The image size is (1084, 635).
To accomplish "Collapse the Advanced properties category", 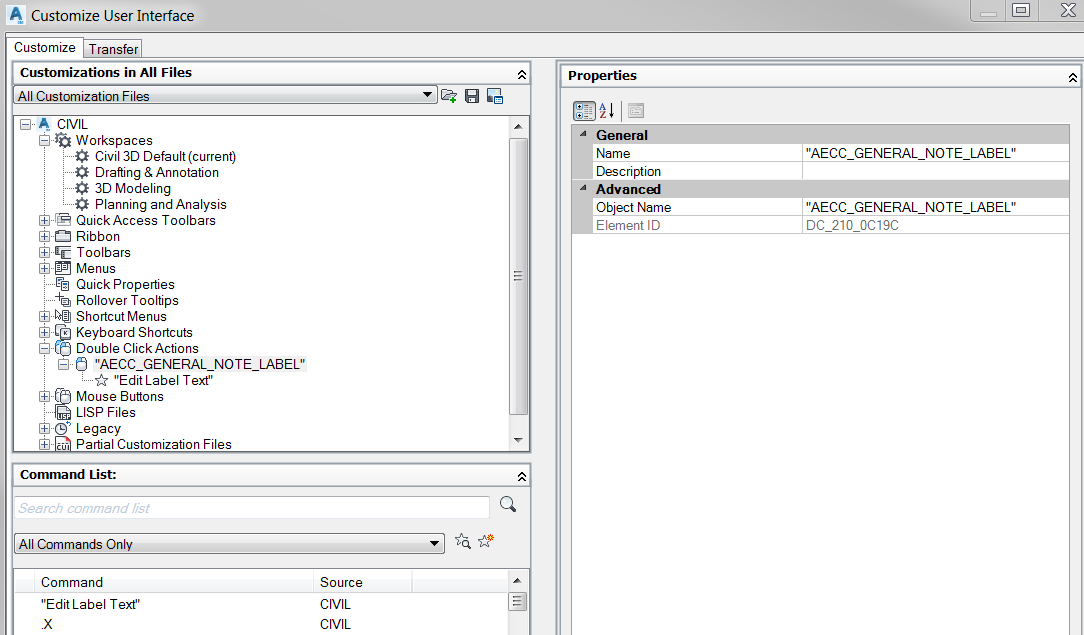I will pyautogui.click(x=583, y=188).
